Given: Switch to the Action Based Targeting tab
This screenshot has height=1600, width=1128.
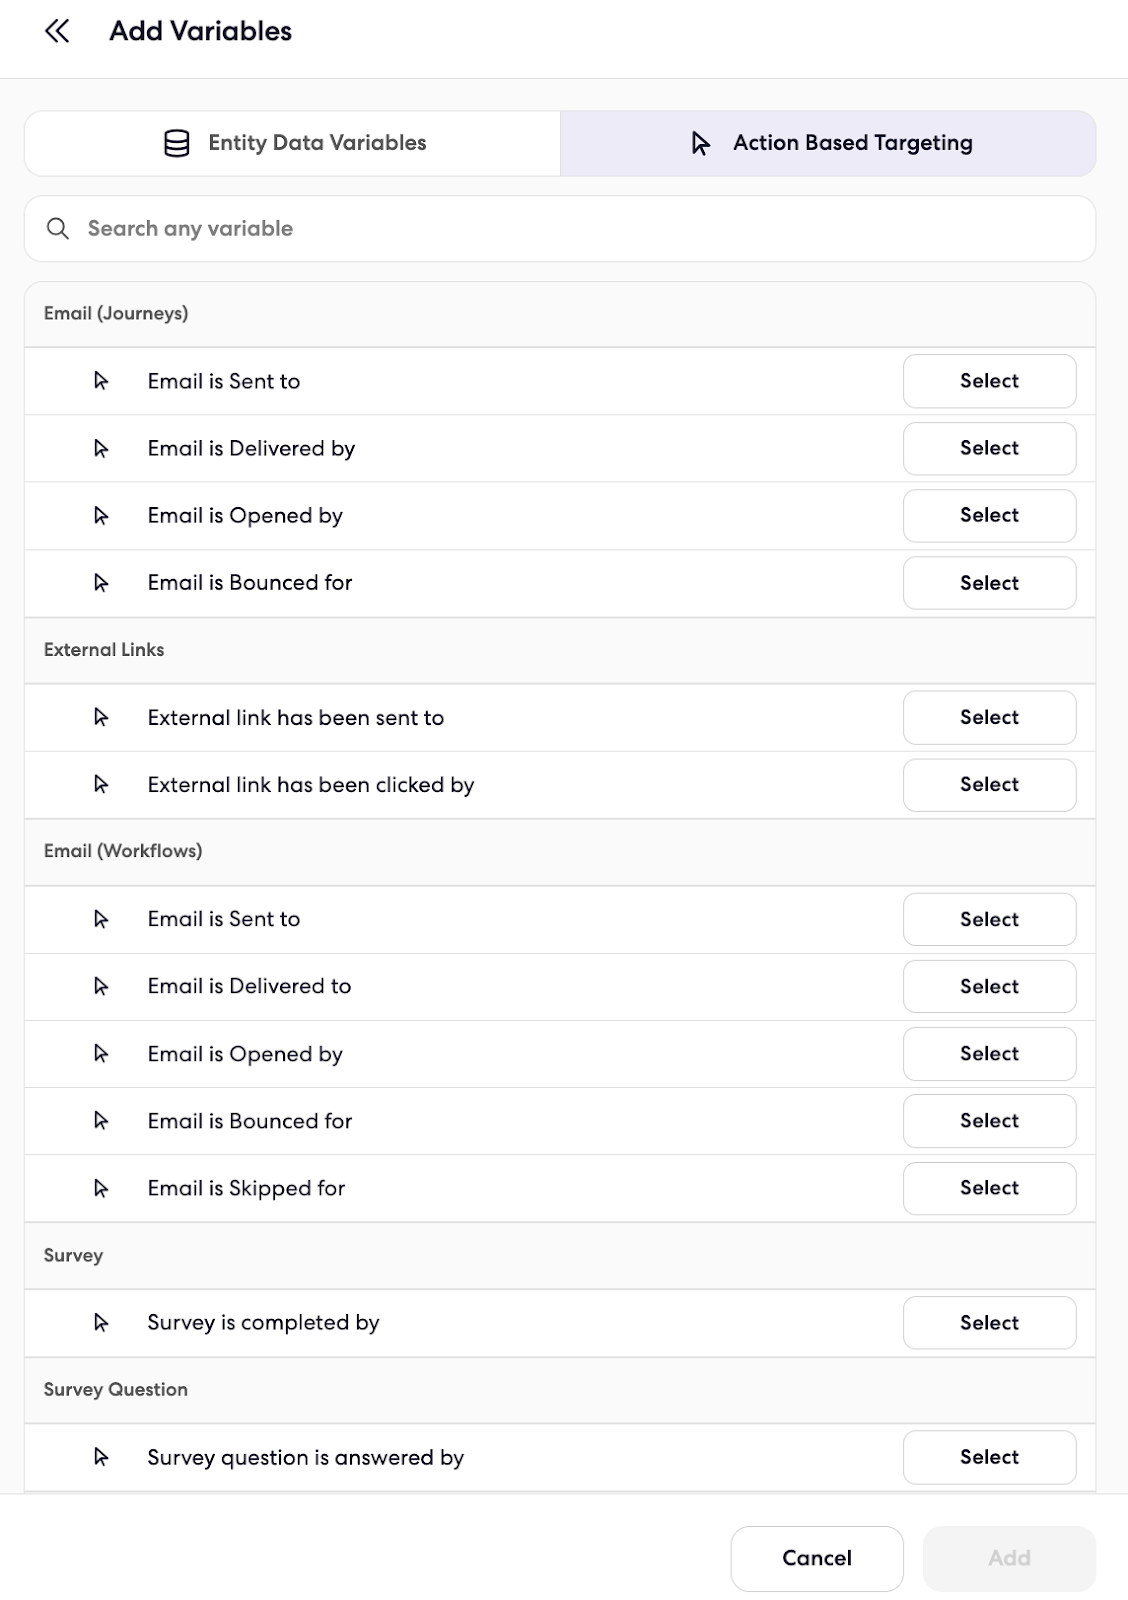Looking at the screenshot, I should 828,143.
